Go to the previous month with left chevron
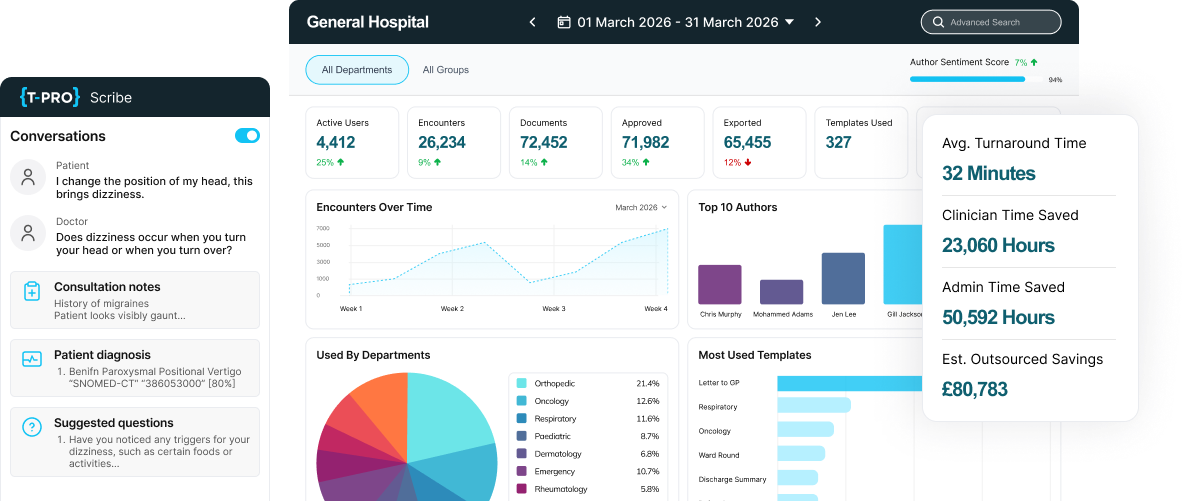This screenshot has height=501, width=1193. click(x=532, y=22)
